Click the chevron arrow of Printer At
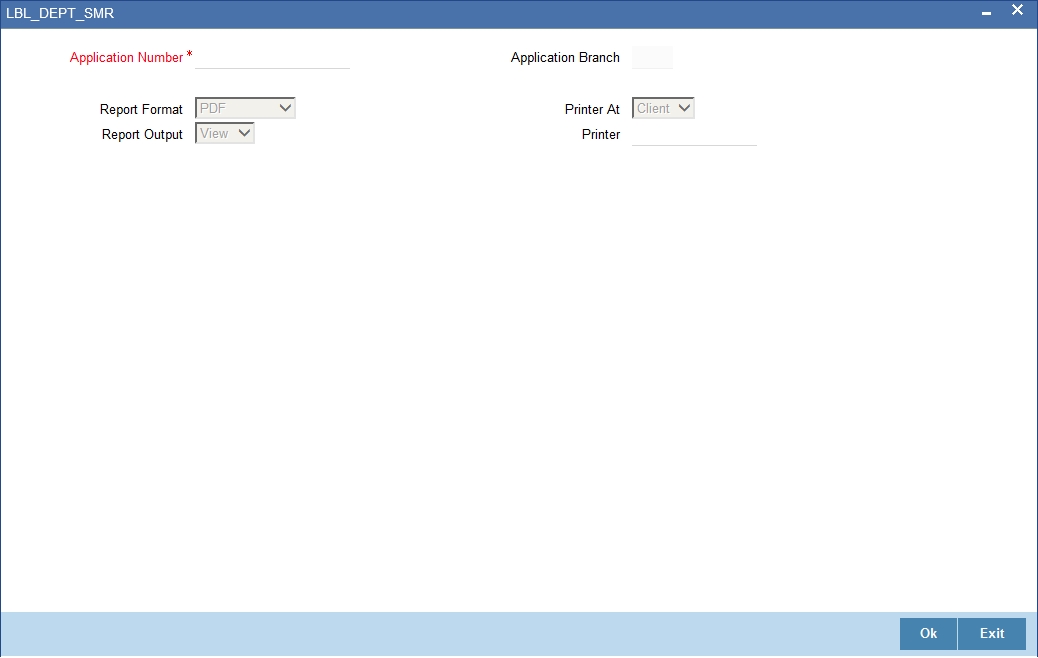Viewport: 1038px width, 658px height. [684, 108]
